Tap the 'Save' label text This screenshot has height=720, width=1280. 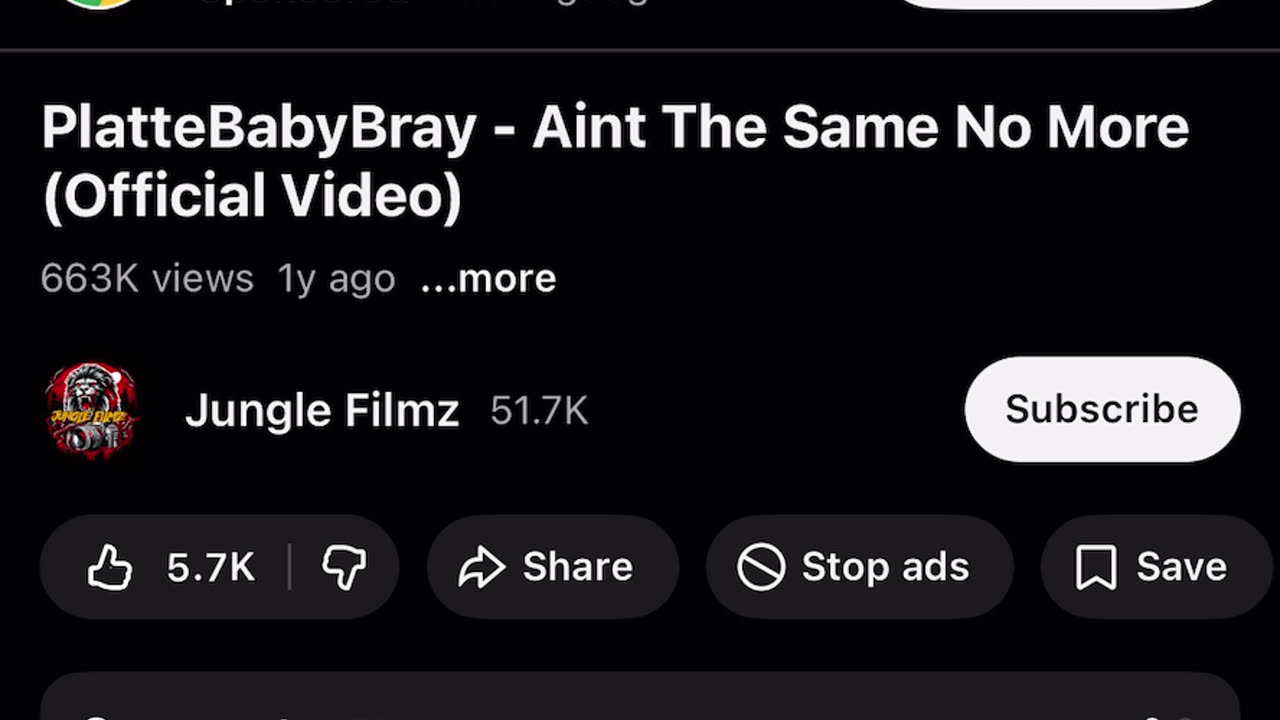pos(1181,567)
